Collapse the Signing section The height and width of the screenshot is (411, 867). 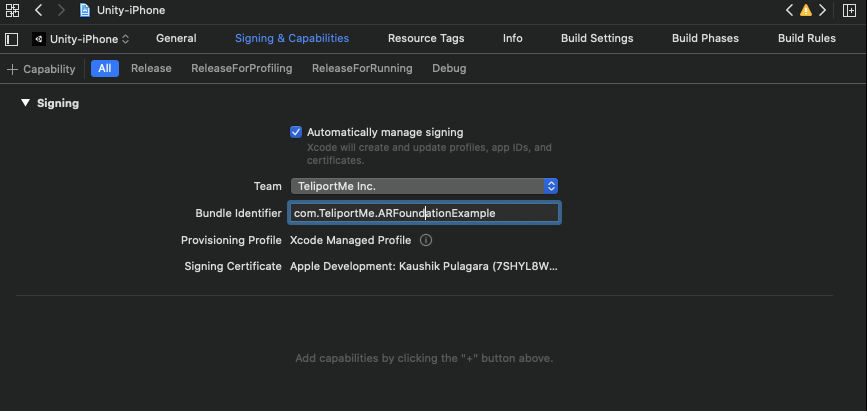(x=25, y=103)
